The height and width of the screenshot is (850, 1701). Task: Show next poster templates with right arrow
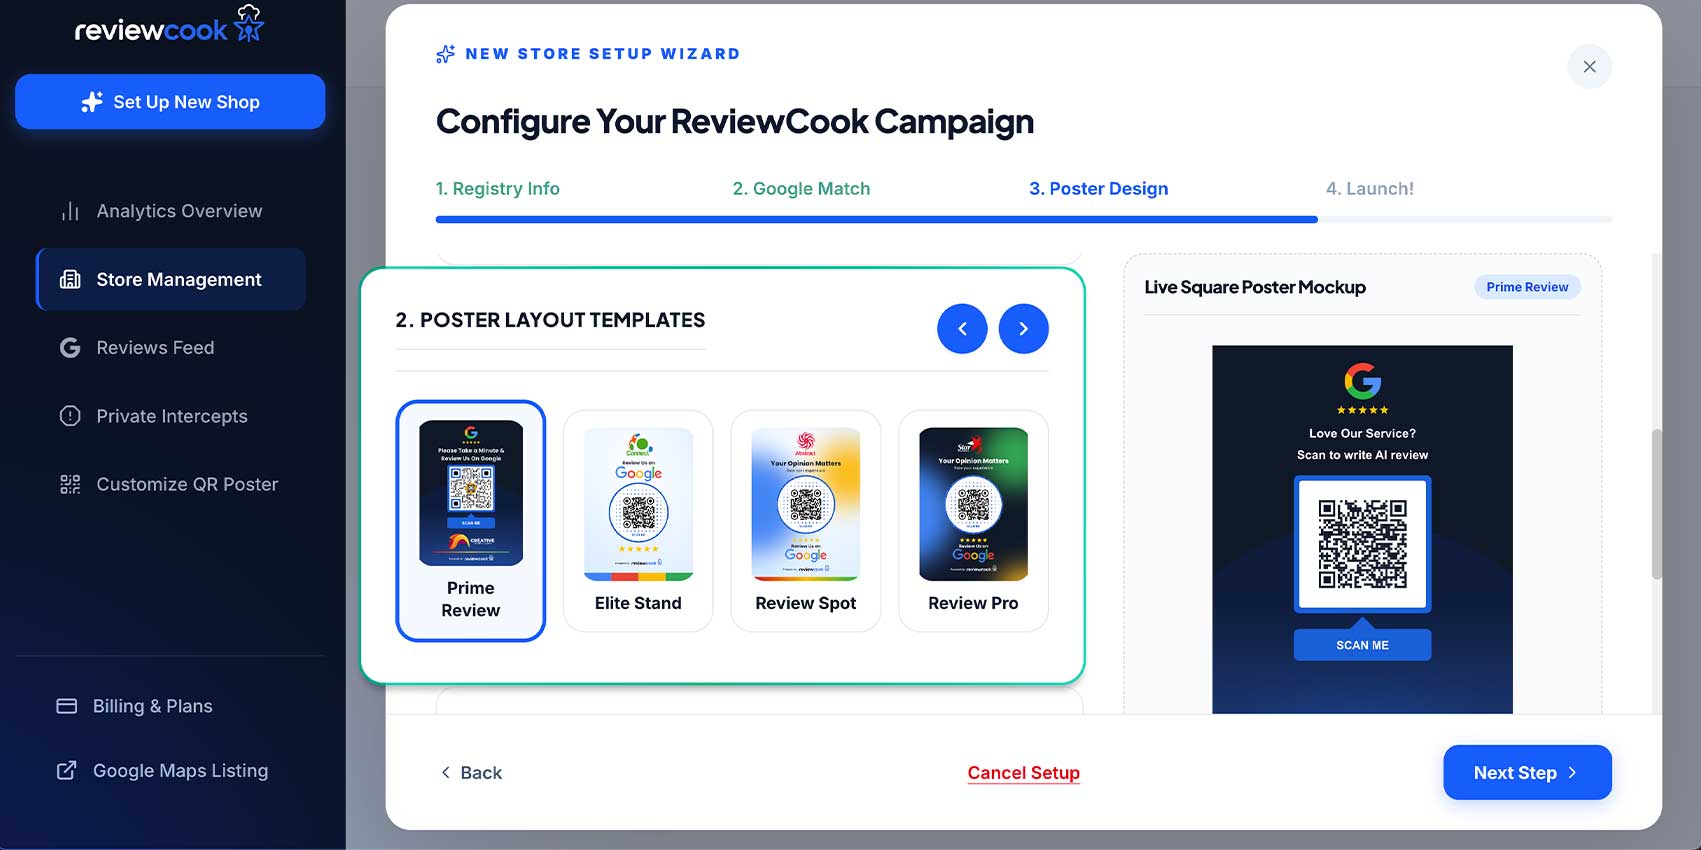[x=1023, y=329]
